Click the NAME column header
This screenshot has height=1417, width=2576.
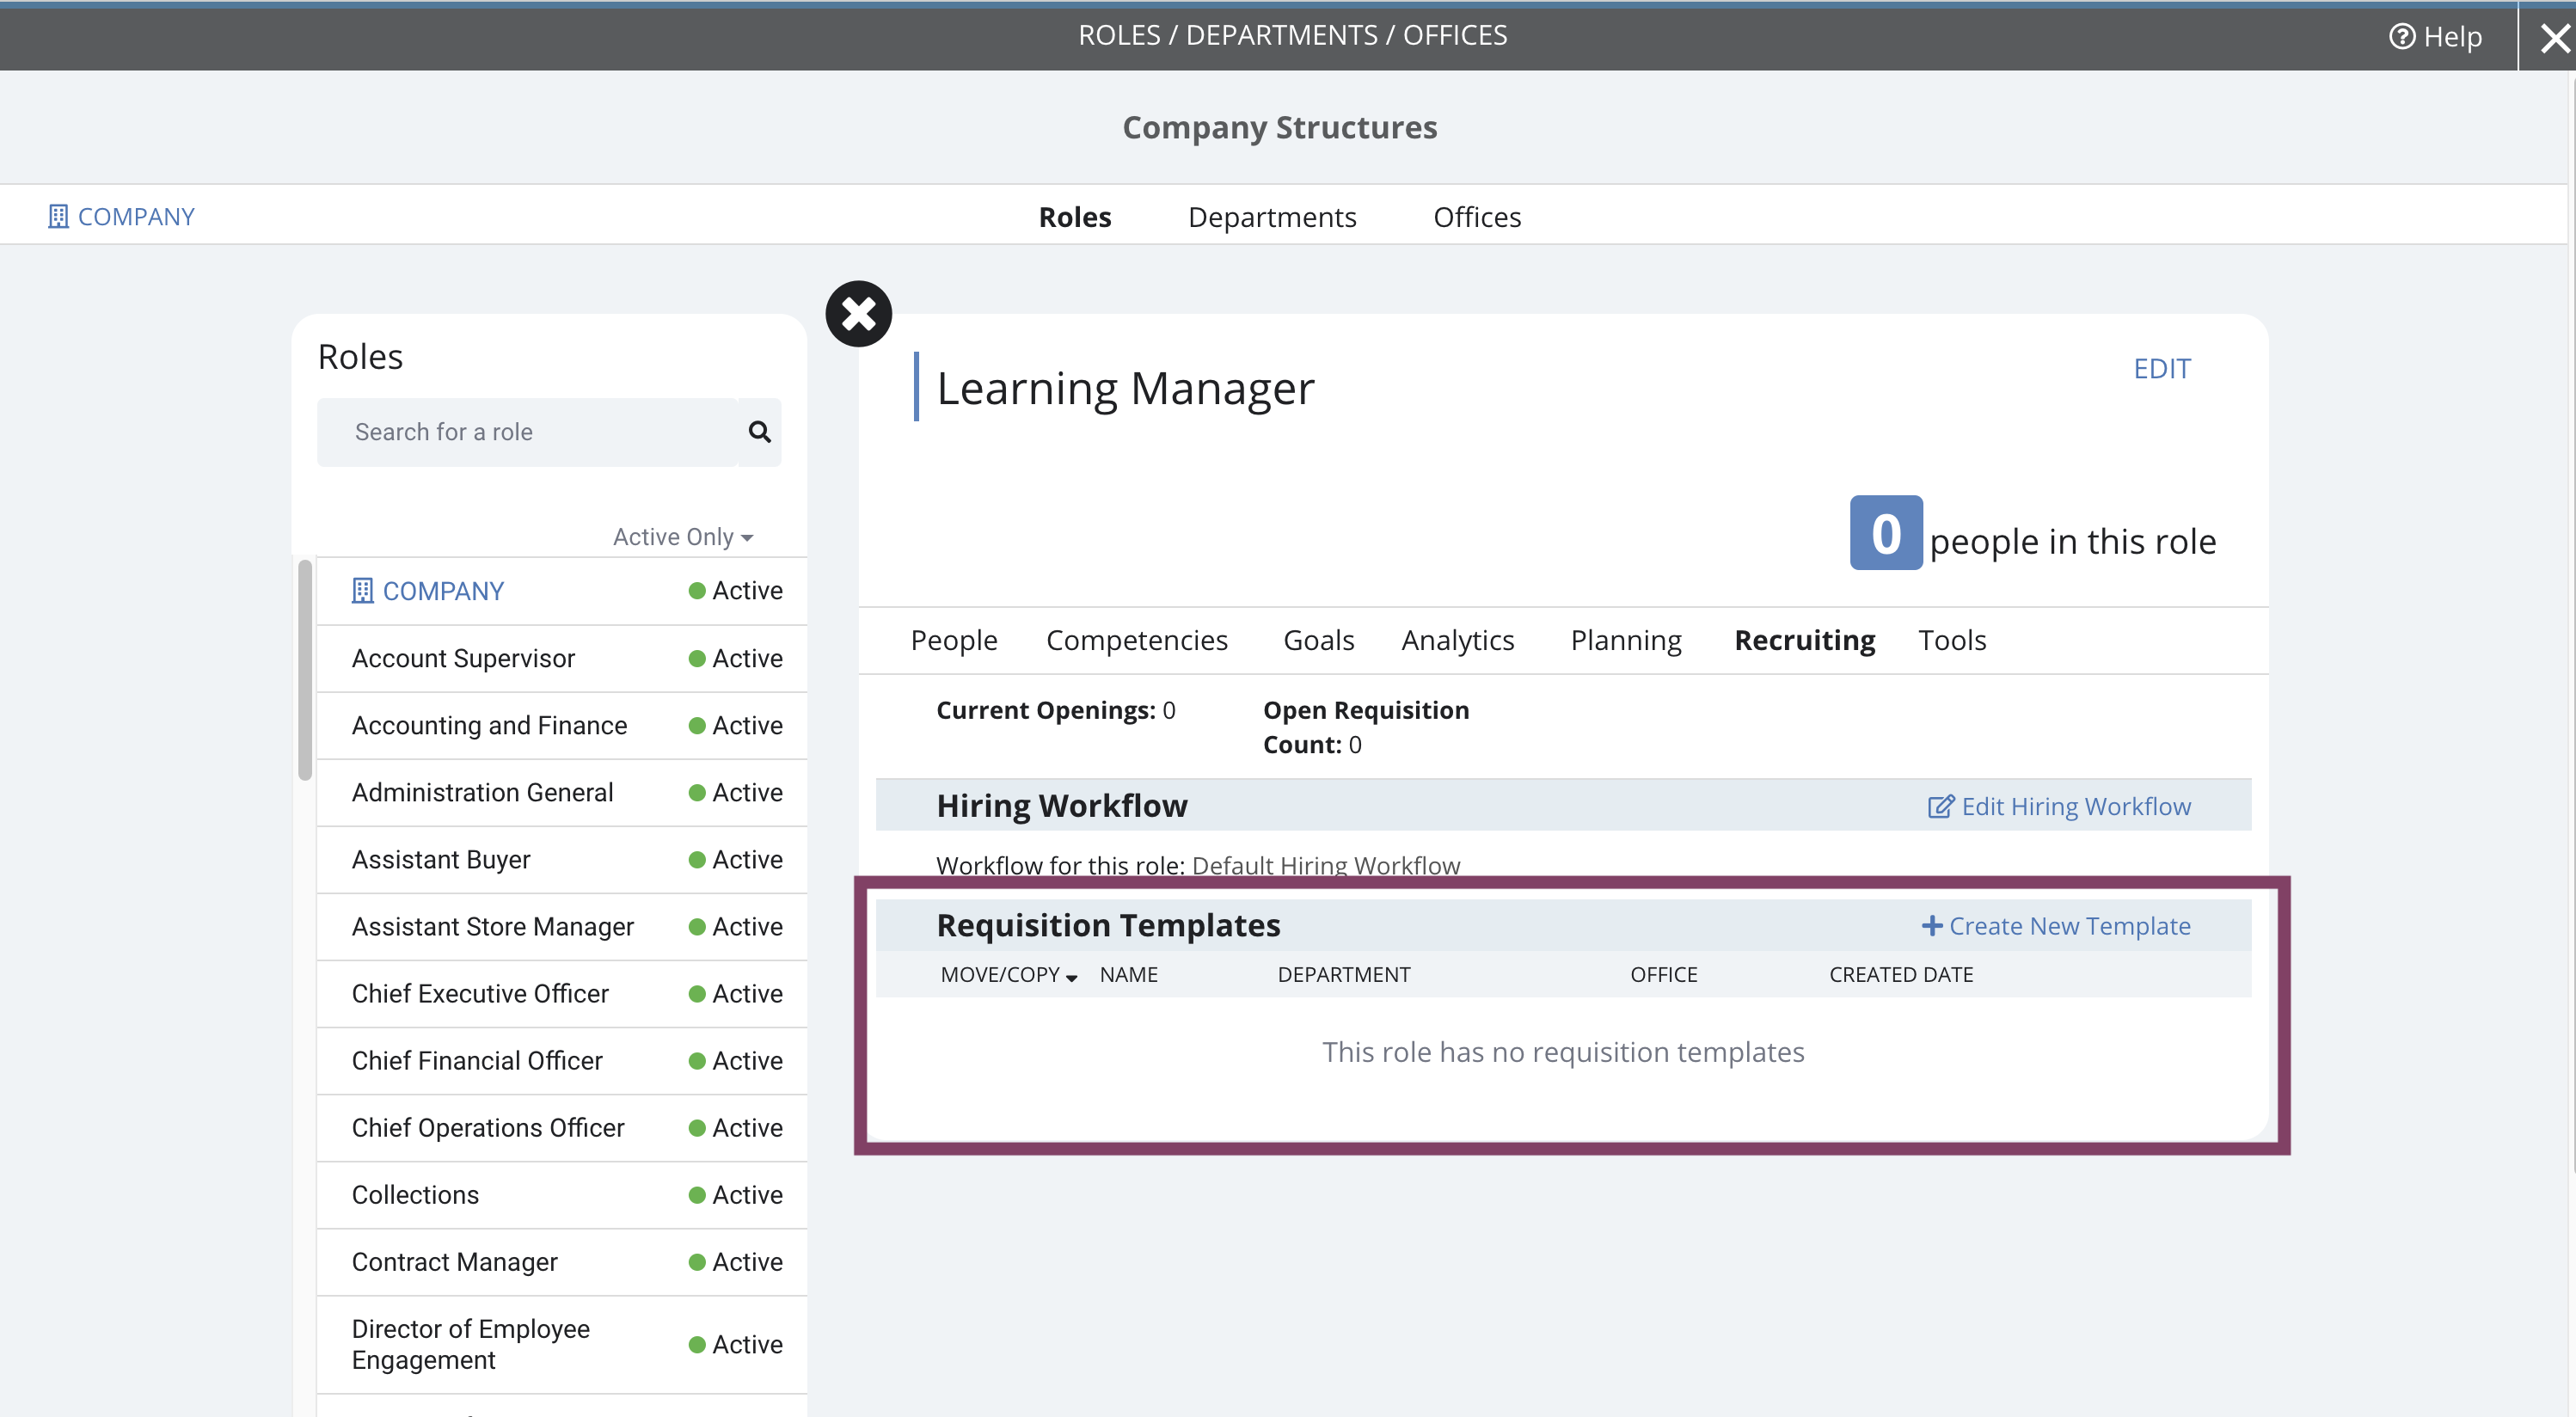1128,975
